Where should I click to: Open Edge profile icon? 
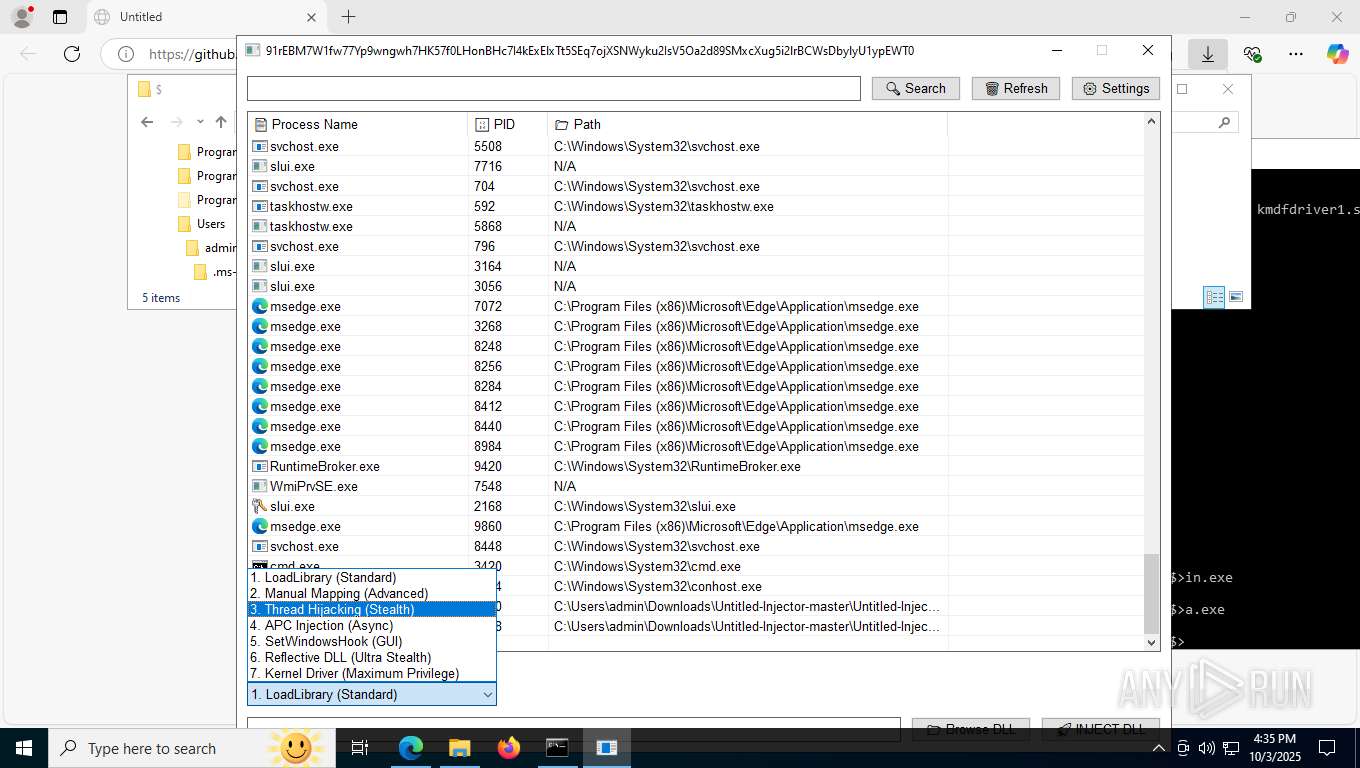click(x=21, y=17)
